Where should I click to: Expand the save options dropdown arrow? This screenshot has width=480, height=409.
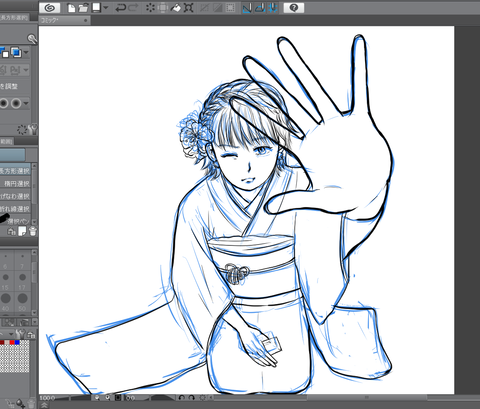click(106, 8)
